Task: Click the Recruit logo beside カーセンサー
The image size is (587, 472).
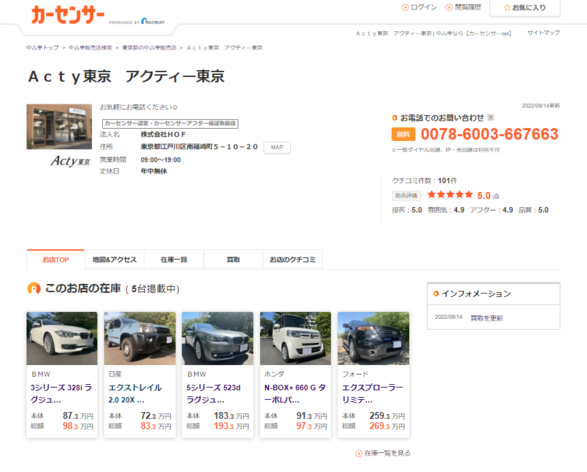Action: tap(153, 21)
